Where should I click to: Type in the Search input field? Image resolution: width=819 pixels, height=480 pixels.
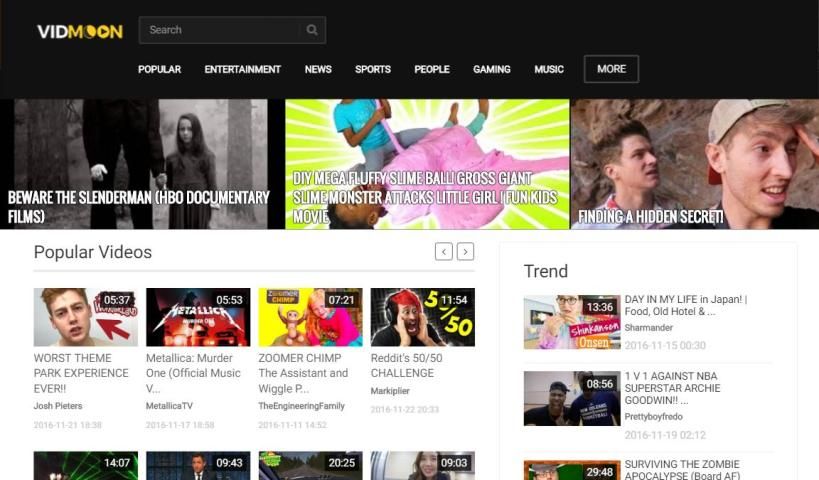point(220,30)
